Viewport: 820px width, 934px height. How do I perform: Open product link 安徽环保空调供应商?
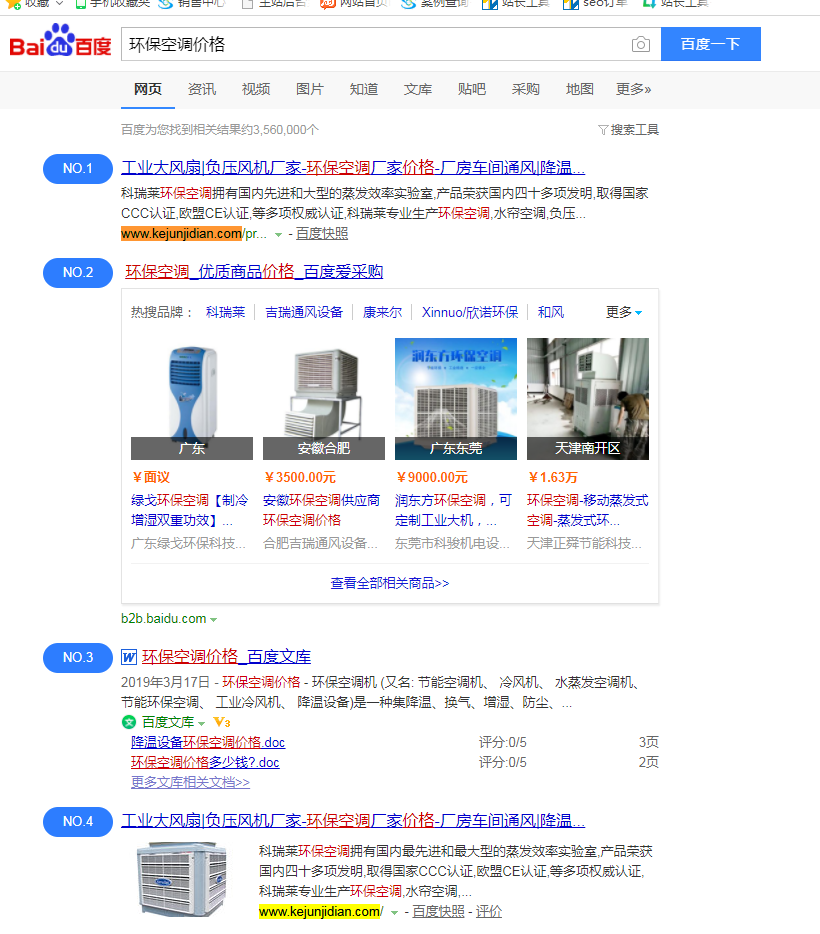322,510
